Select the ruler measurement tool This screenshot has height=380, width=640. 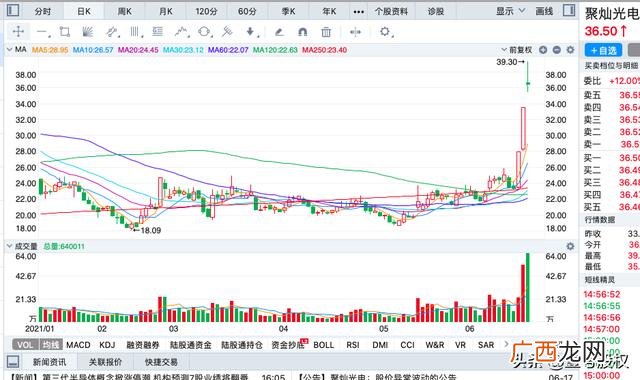[227, 31]
